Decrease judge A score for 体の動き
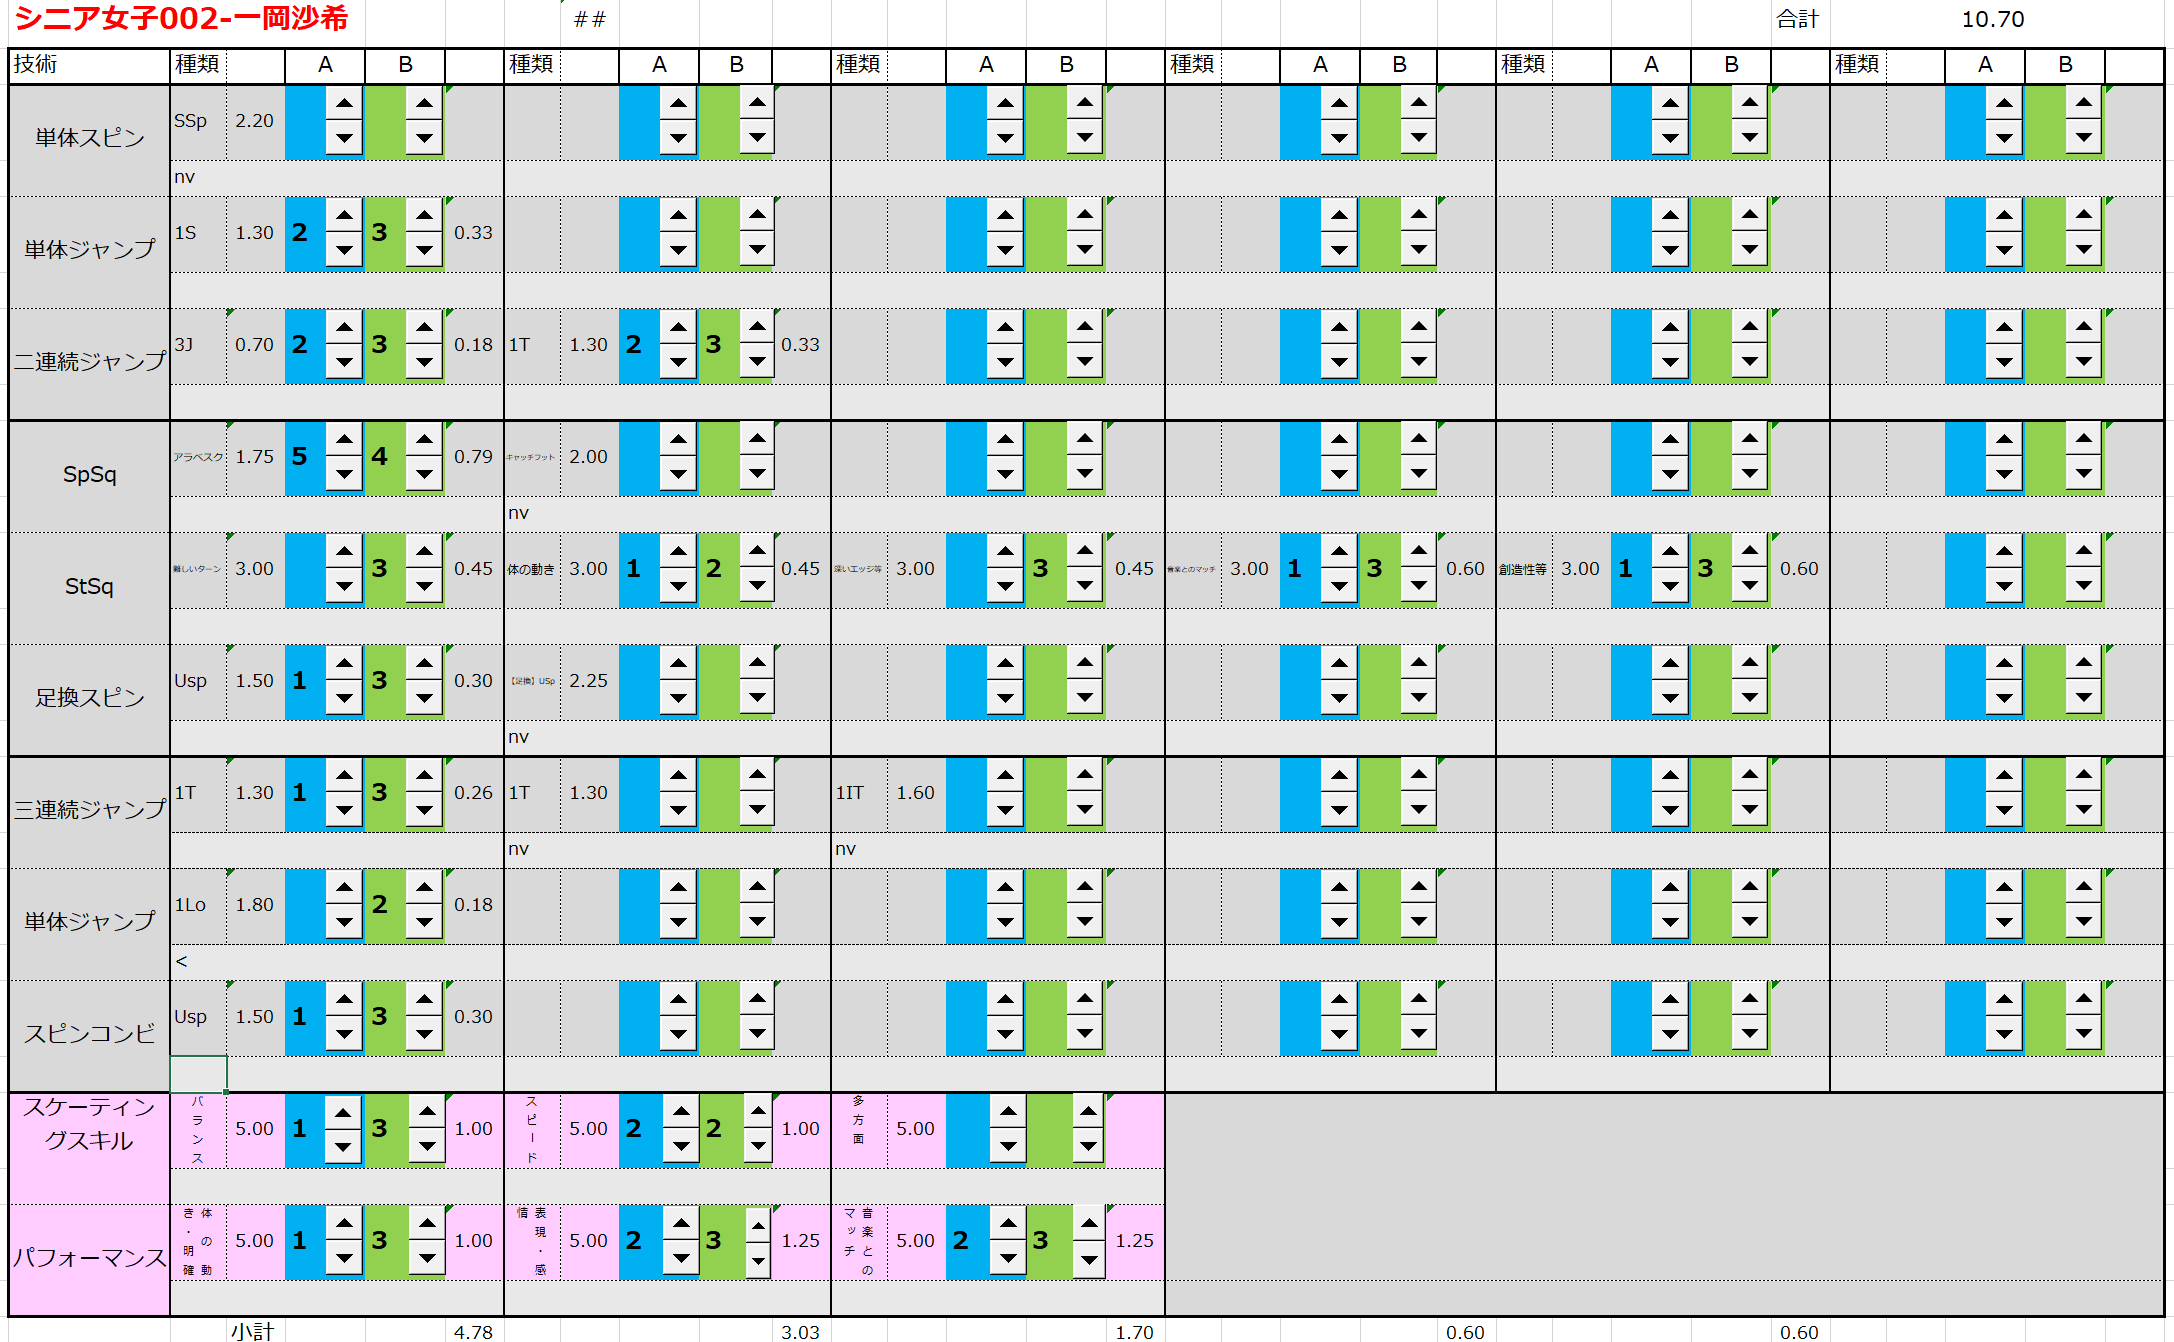 tap(678, 586)
